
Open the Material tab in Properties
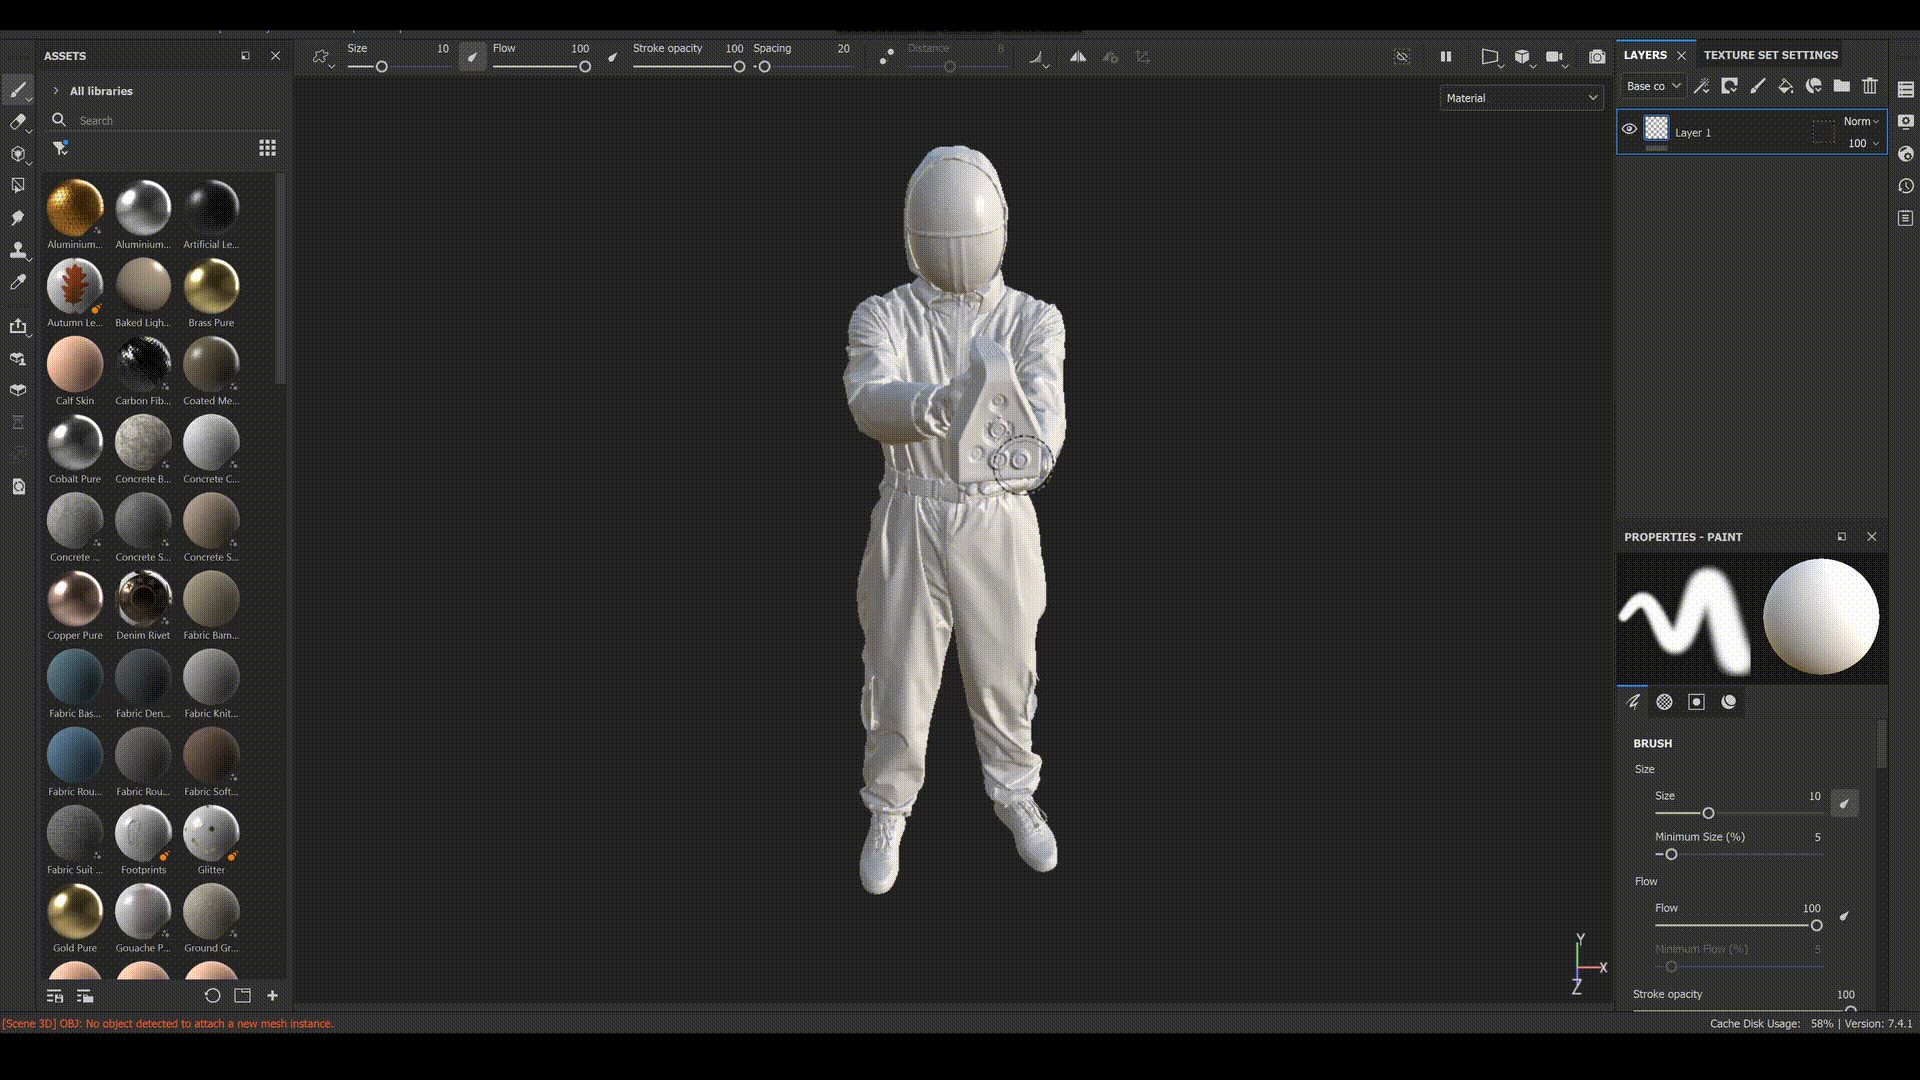[1729, 702]
